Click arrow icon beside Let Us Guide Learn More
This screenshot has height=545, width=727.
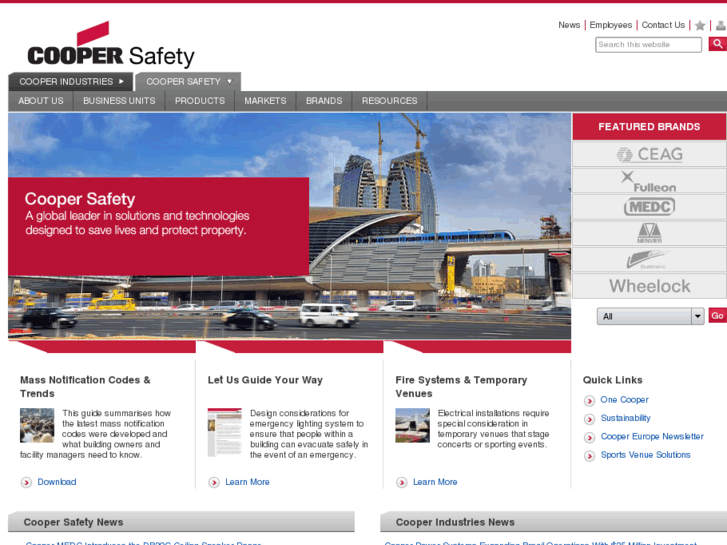tap(214, 482)
